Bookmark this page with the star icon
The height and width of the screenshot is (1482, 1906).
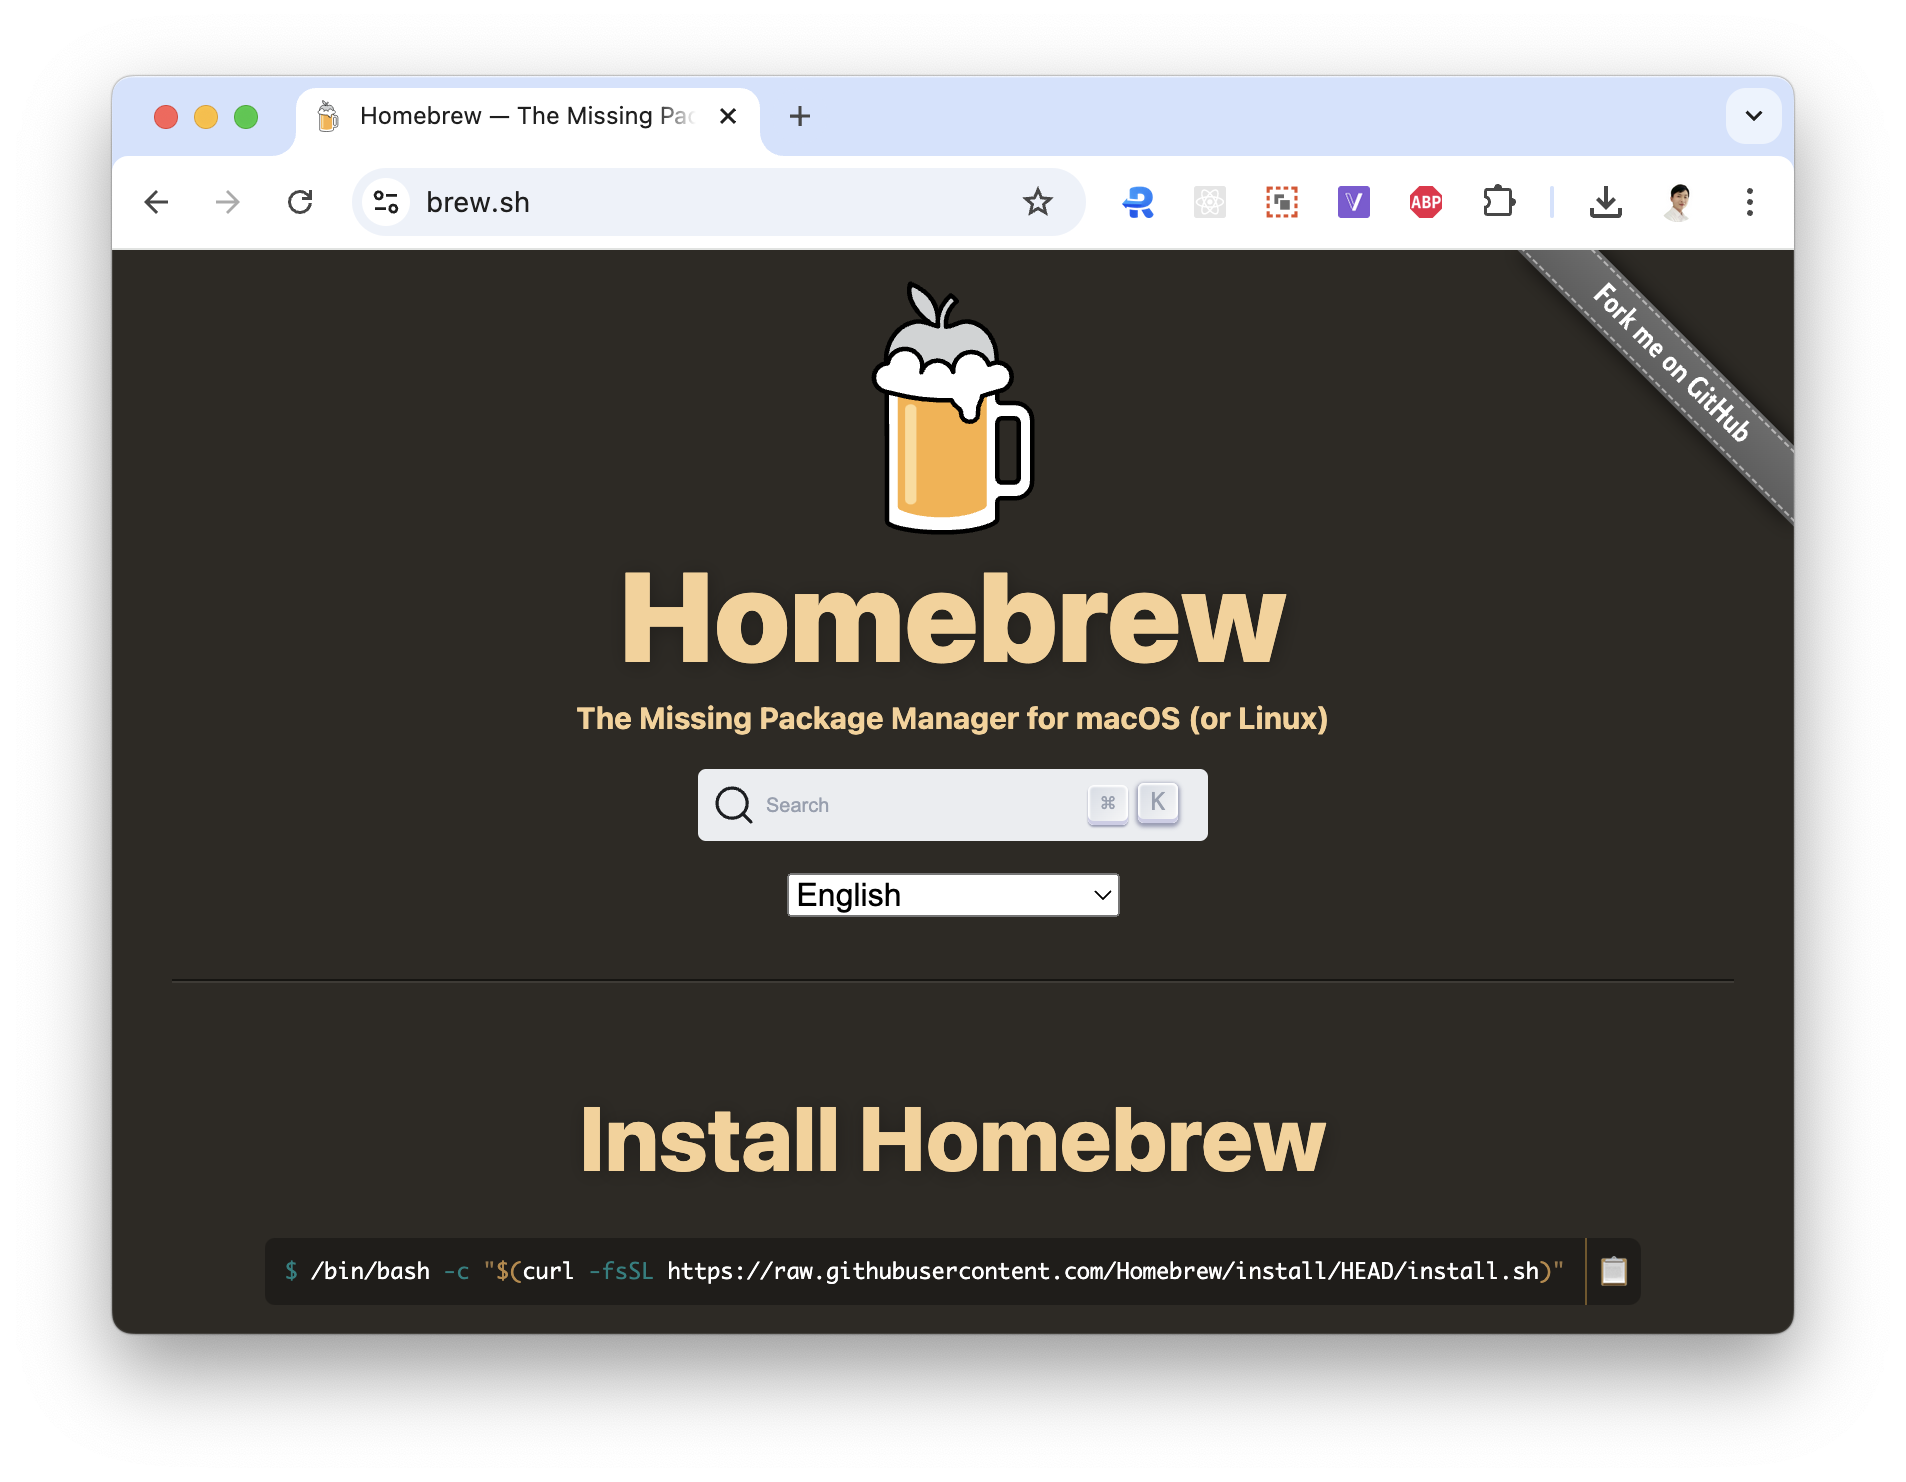pos(1037,202)
